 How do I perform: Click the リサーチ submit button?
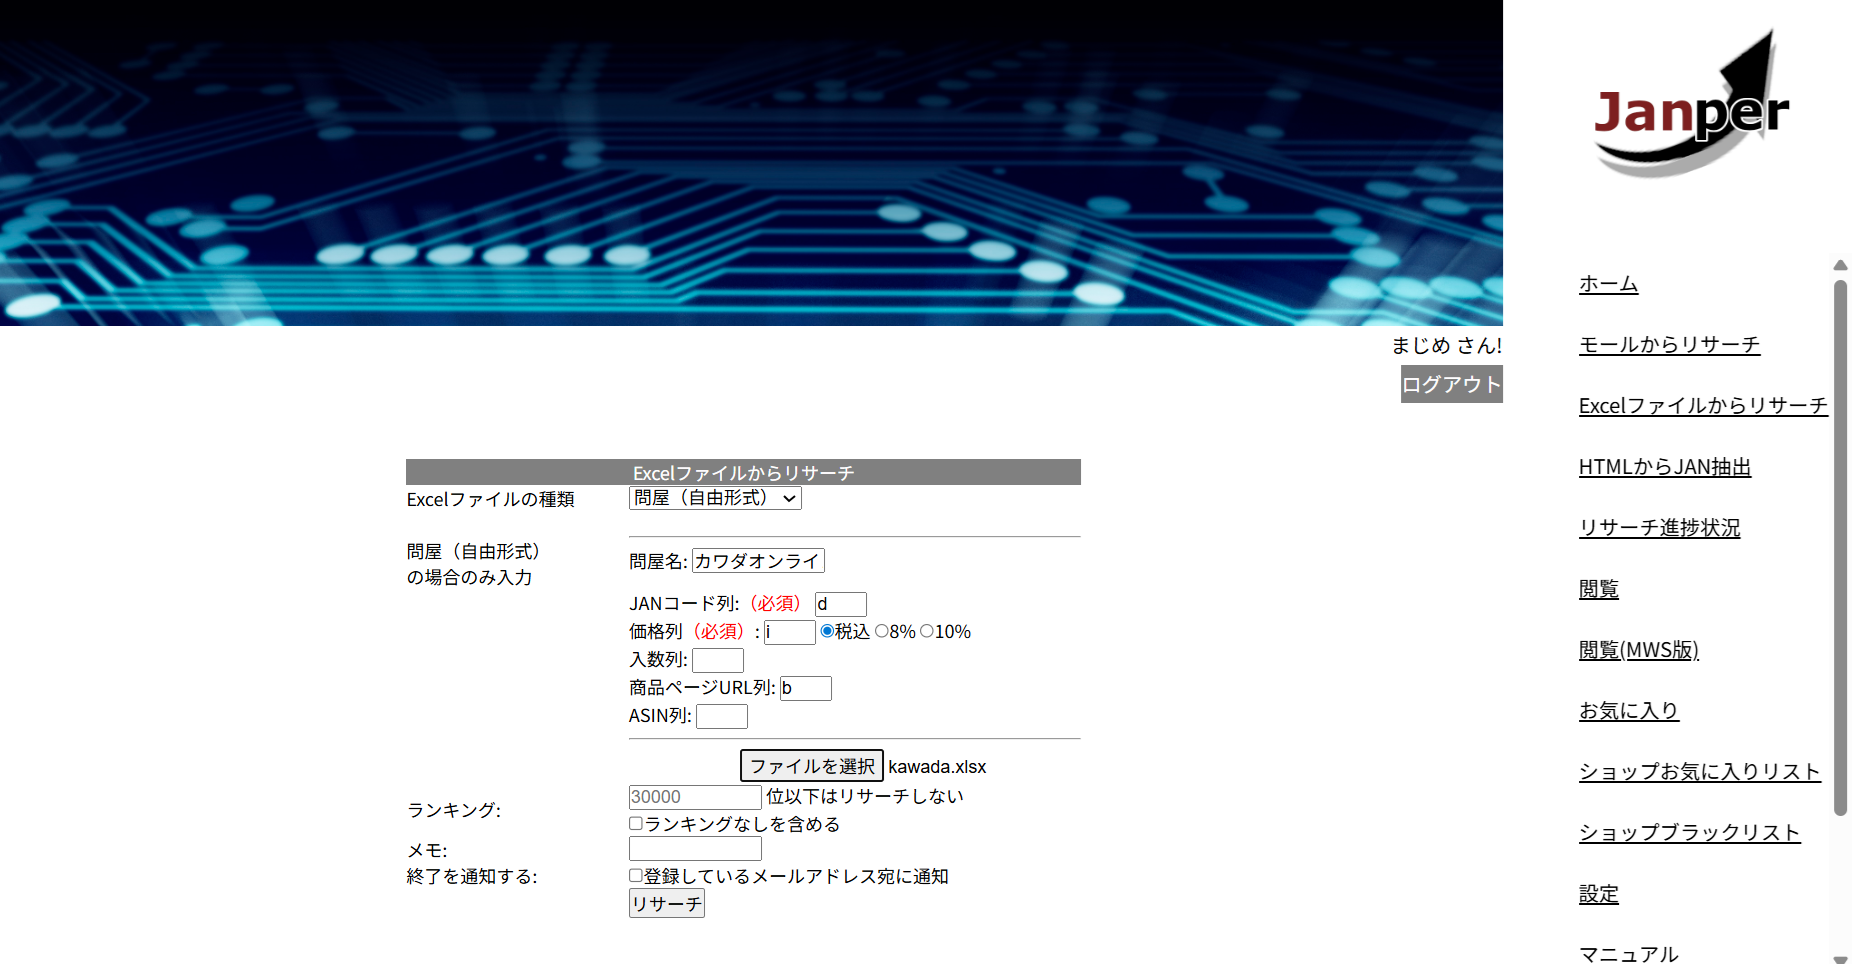(x=666, y=904)
